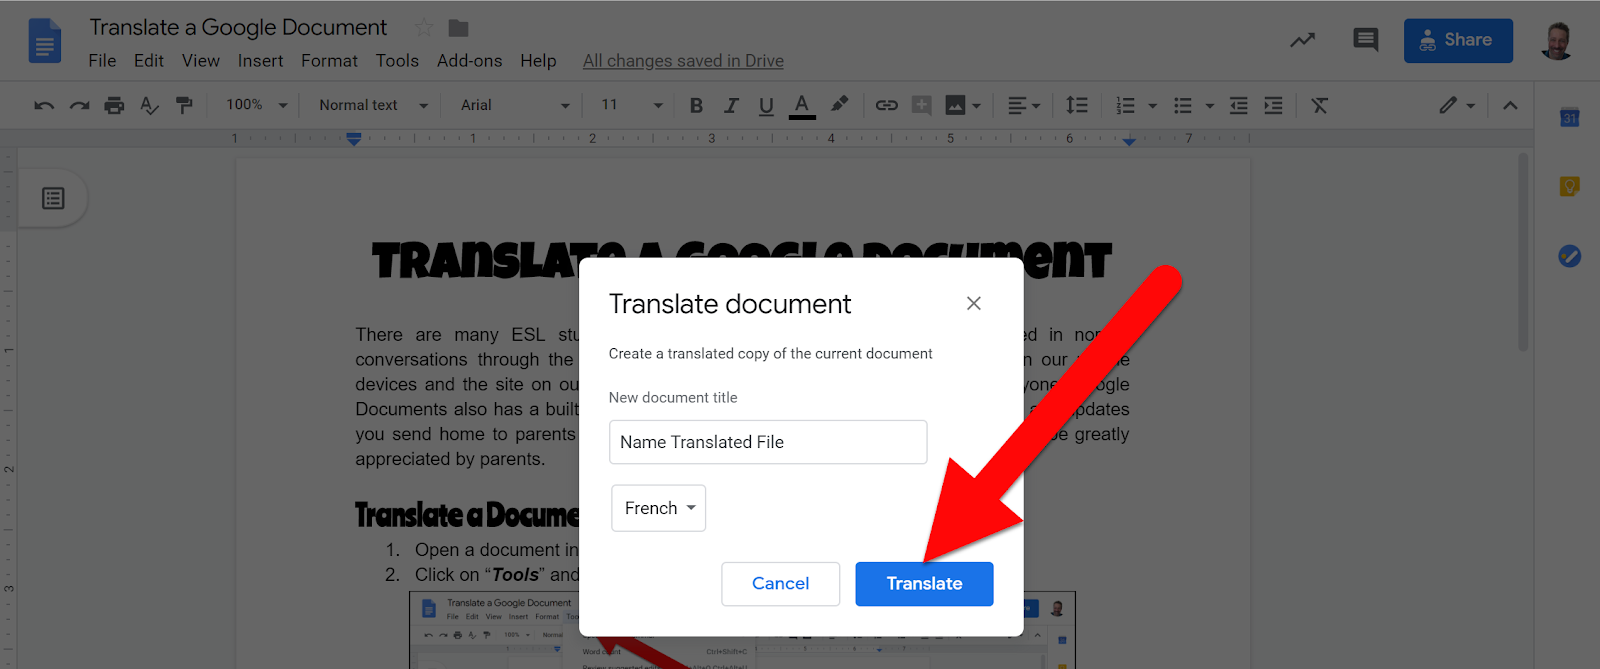Open the numbered list options arrow
This screenshot has width=1600, height=669.
click(x=1152, y=105)
